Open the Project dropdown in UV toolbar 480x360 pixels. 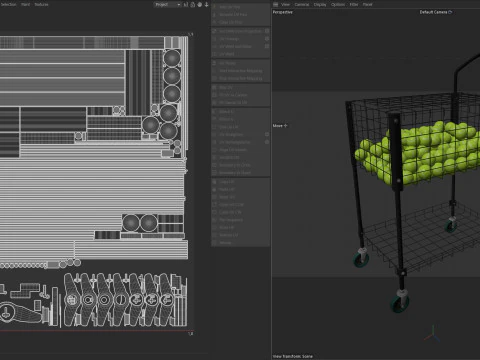167,4
